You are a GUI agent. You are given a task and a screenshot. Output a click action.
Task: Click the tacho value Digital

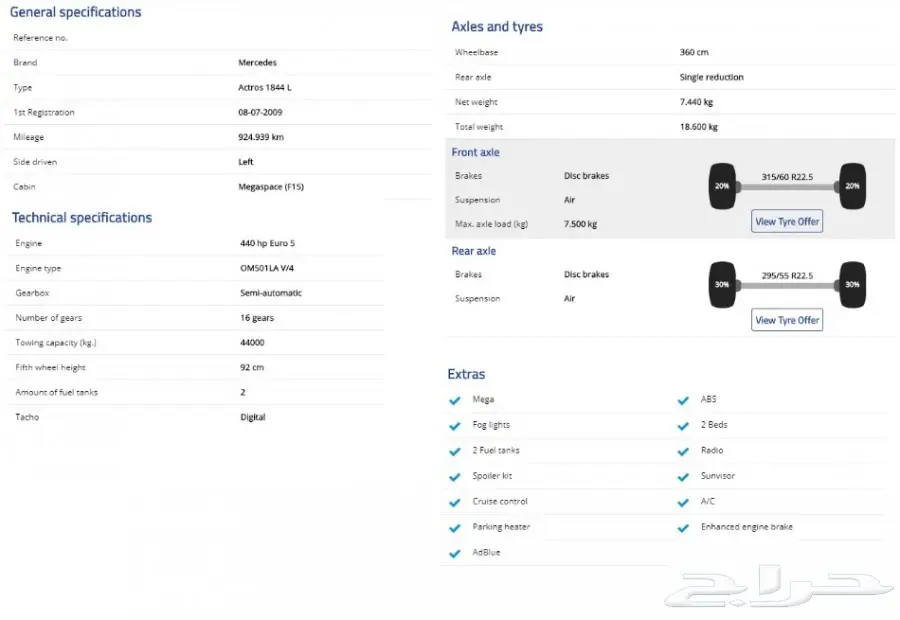pyautogui.click(x=253, y=417)
